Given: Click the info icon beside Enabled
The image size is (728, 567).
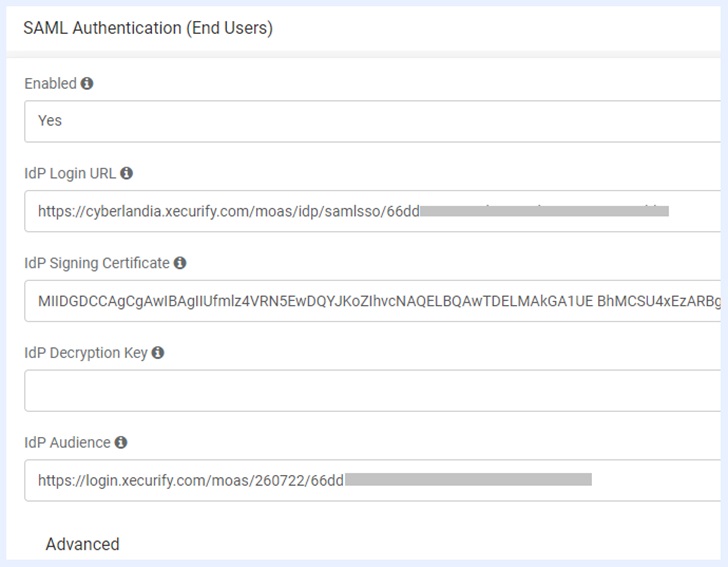Looking at the screenshot, I should coord(87,84).
